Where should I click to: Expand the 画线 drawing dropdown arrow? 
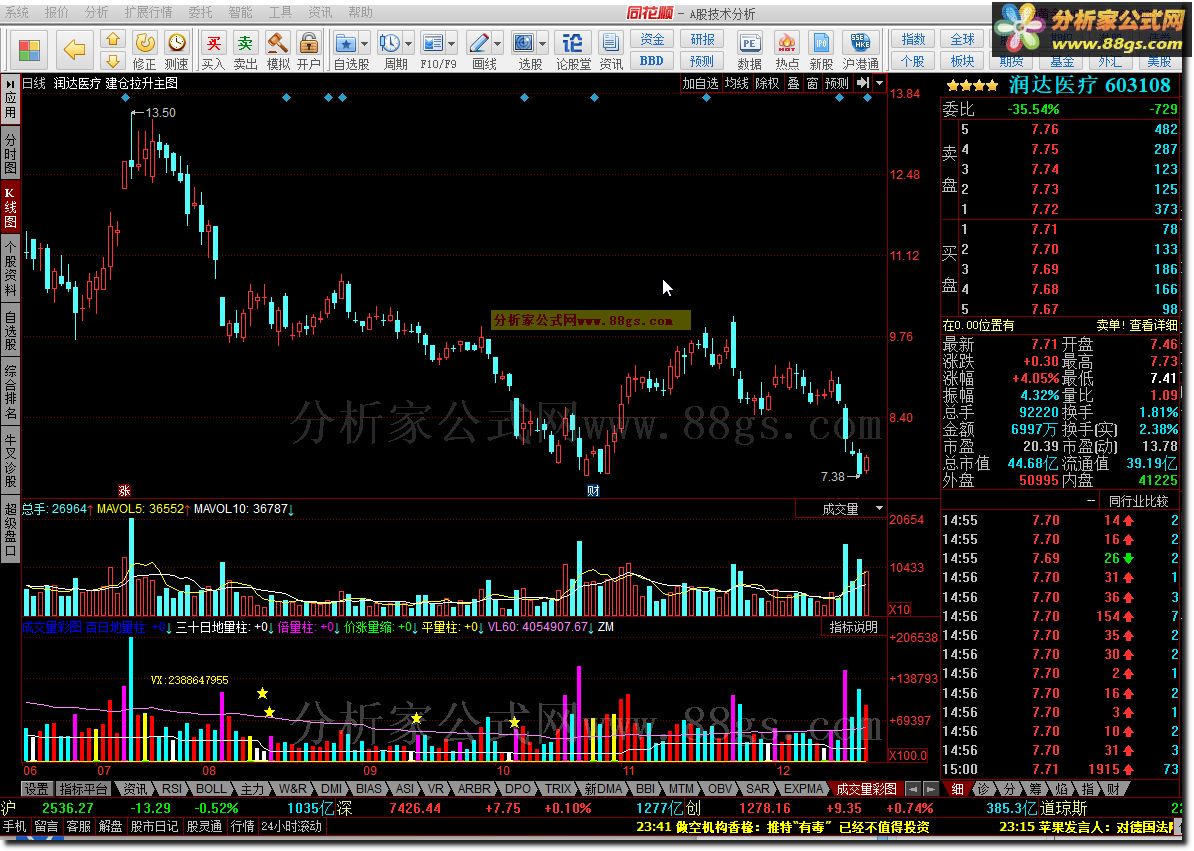(498, 43)
